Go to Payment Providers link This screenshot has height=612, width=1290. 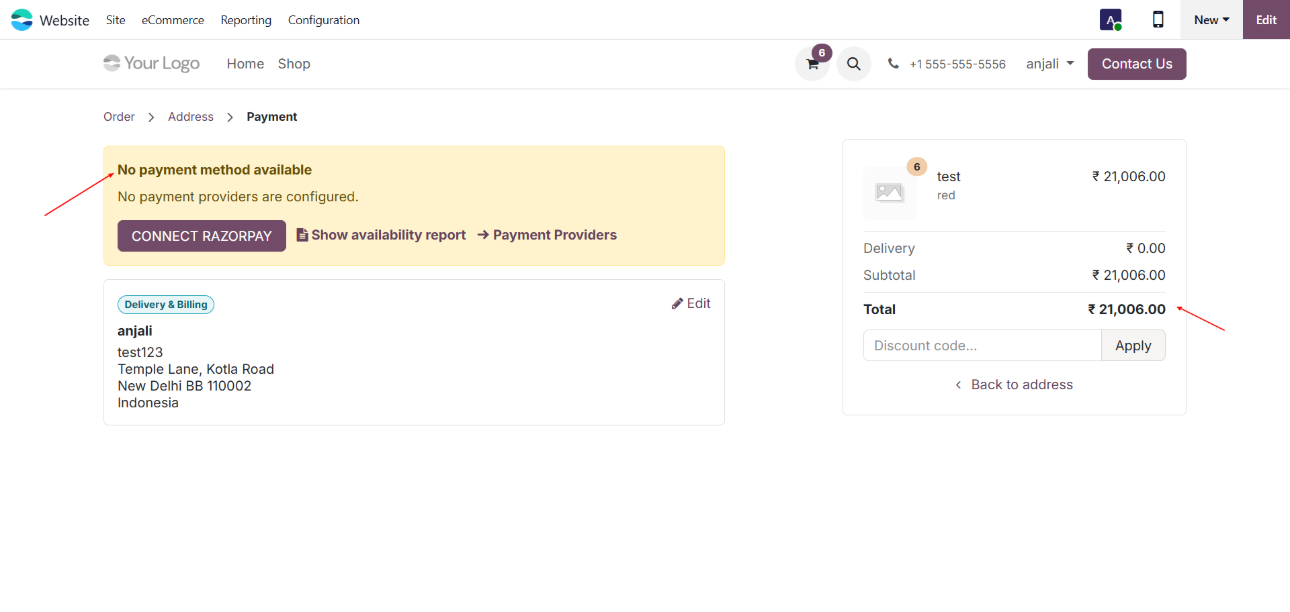547,235
